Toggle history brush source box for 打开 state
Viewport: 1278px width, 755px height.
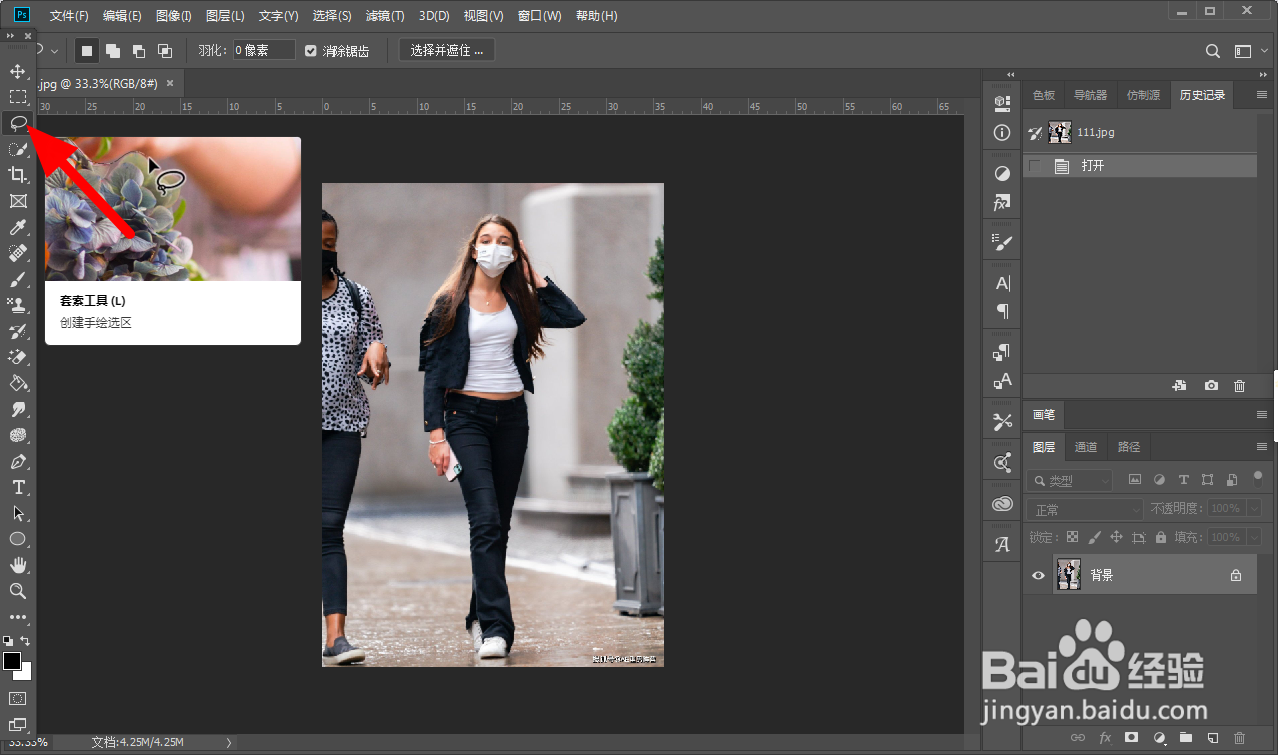tap(1035, 166)
